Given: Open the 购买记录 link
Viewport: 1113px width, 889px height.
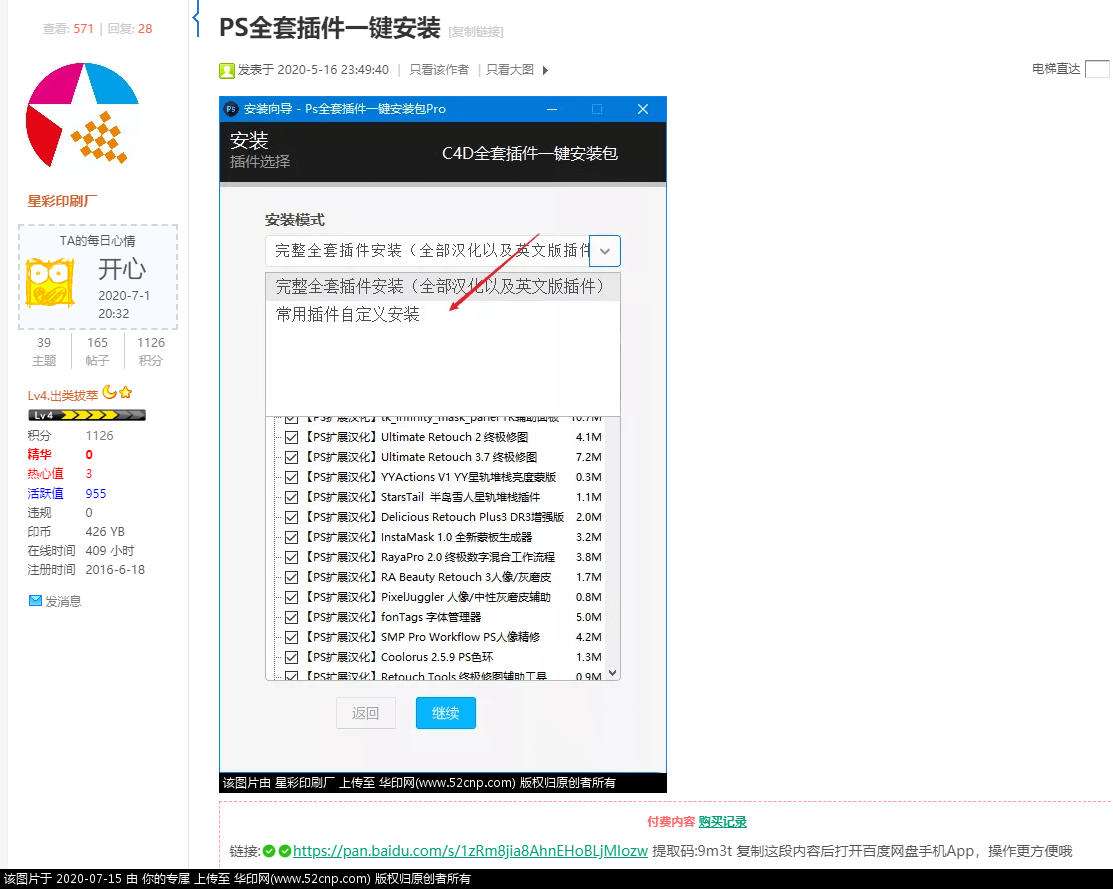Looking at the screenshot, I should pyautogui.click(x=723, y=822).
